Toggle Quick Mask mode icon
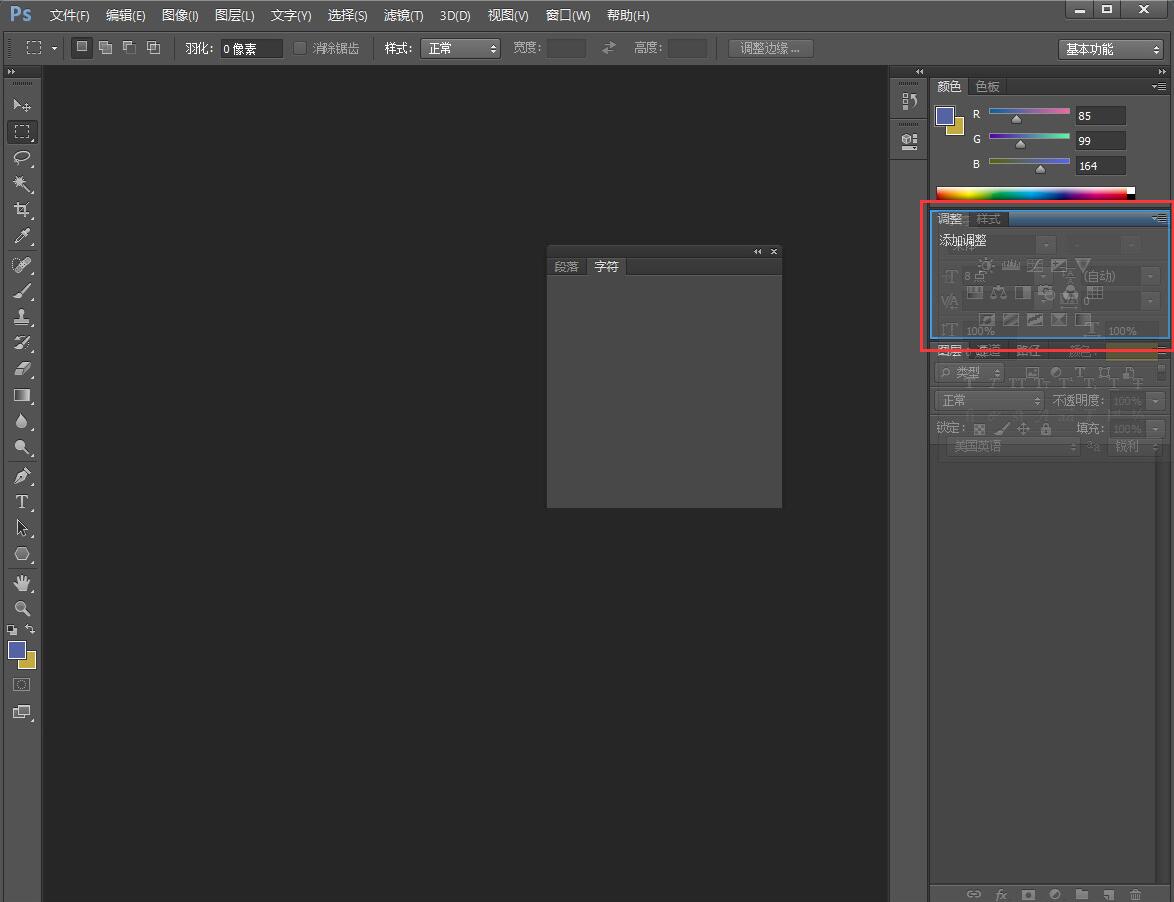Screen dimensions: 1174x902 tap(21, 685)
